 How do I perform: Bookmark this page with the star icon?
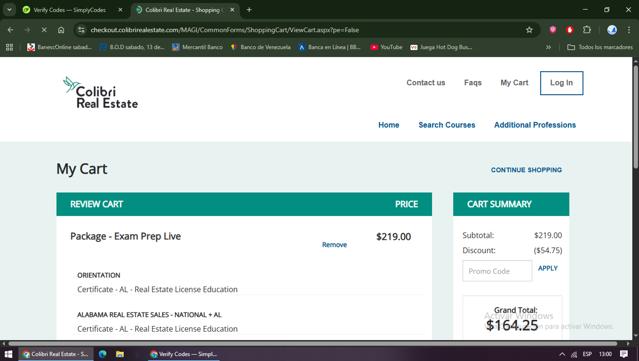[529, 30]
